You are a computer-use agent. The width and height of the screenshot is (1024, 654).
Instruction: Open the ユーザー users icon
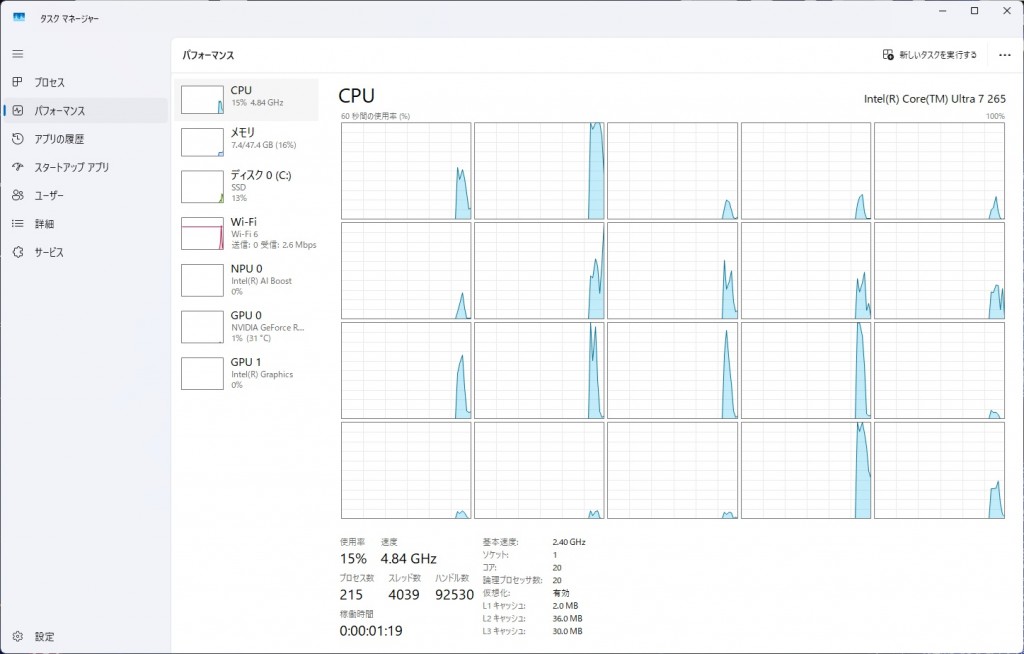coord(17,196)
